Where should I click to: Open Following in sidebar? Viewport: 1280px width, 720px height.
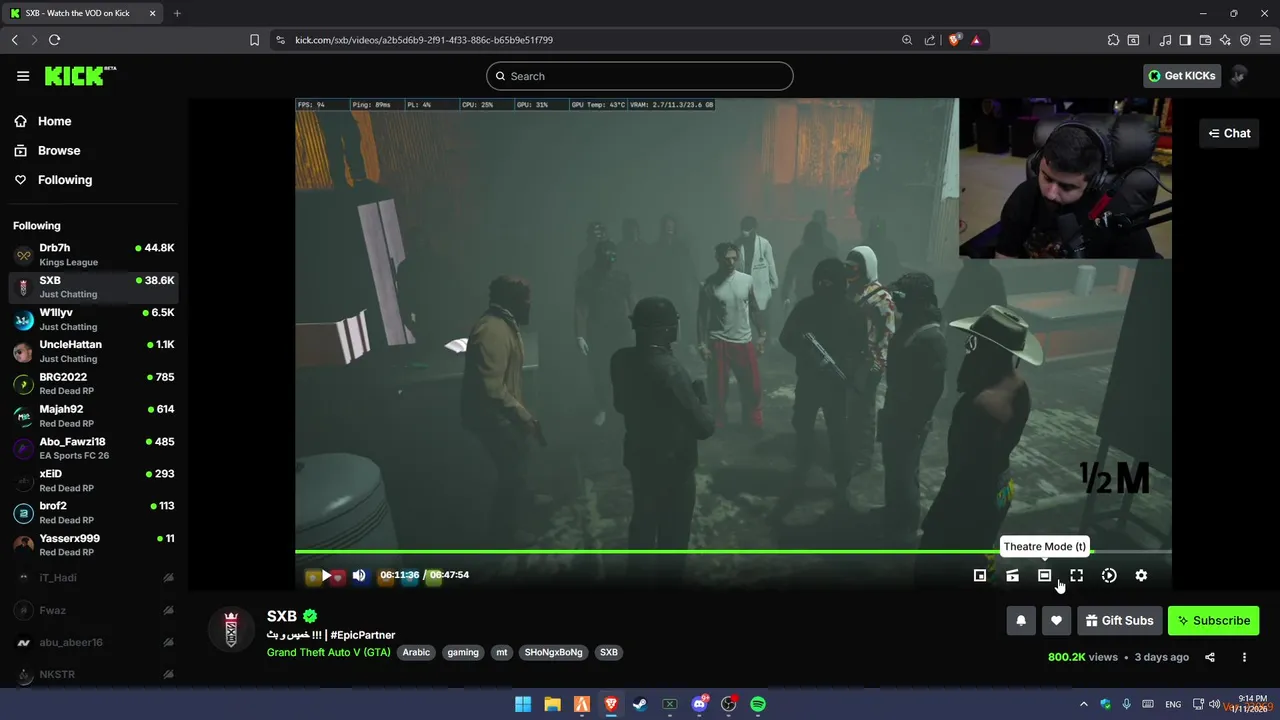[65, 180]
